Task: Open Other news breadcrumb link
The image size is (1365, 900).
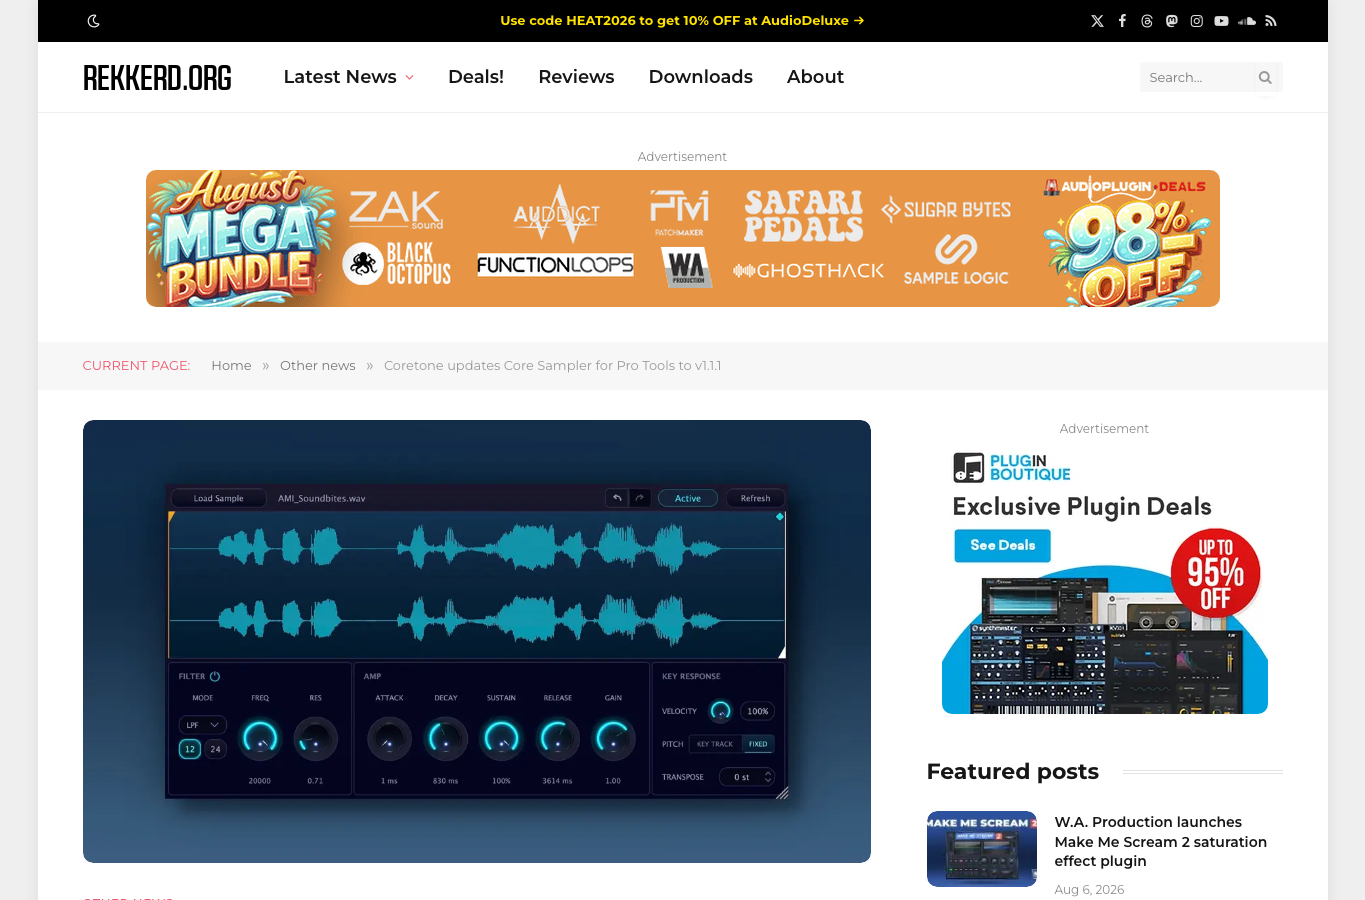Action: coord(318,366)
